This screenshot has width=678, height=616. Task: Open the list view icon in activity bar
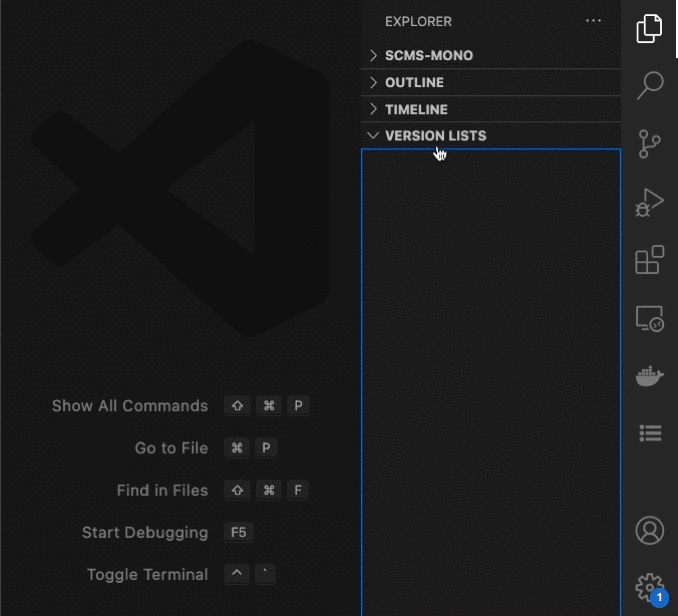coord(650,433)
